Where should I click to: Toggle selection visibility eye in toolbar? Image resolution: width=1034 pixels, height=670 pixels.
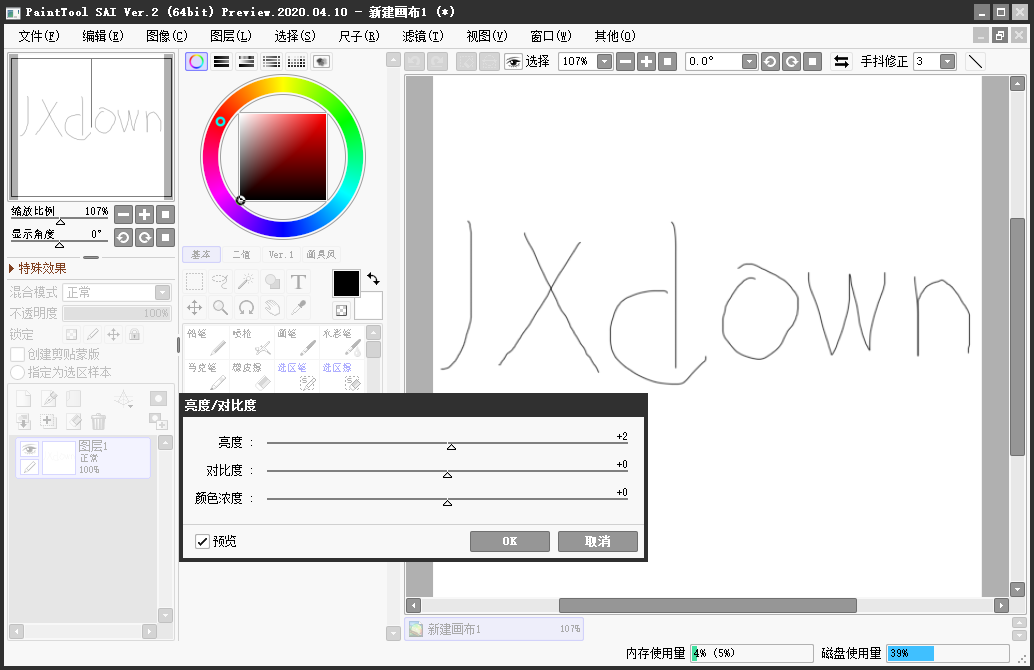513,61
